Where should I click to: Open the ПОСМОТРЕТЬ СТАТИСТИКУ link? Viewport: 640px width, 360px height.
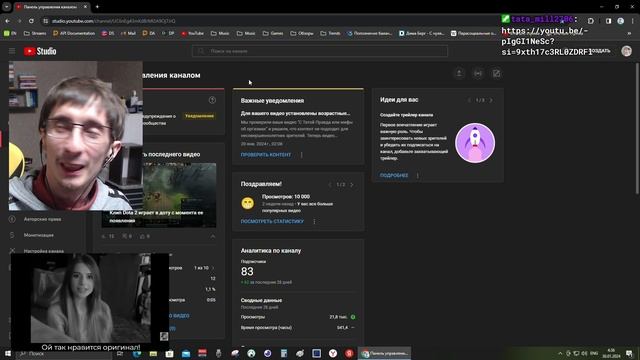point(272,221)
